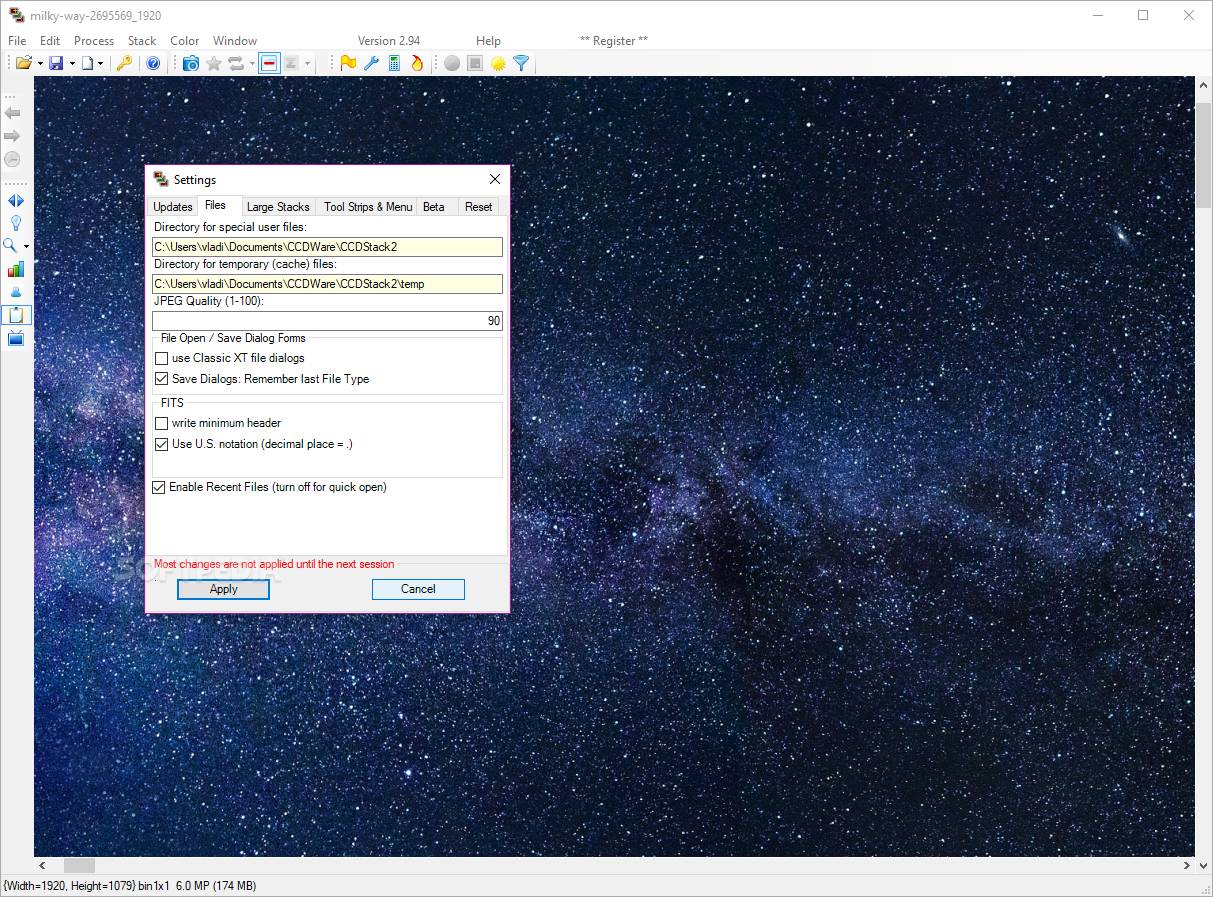Expand the magnifier zoom dropdown arrow
1213x897 pixels.
(27, 247)
